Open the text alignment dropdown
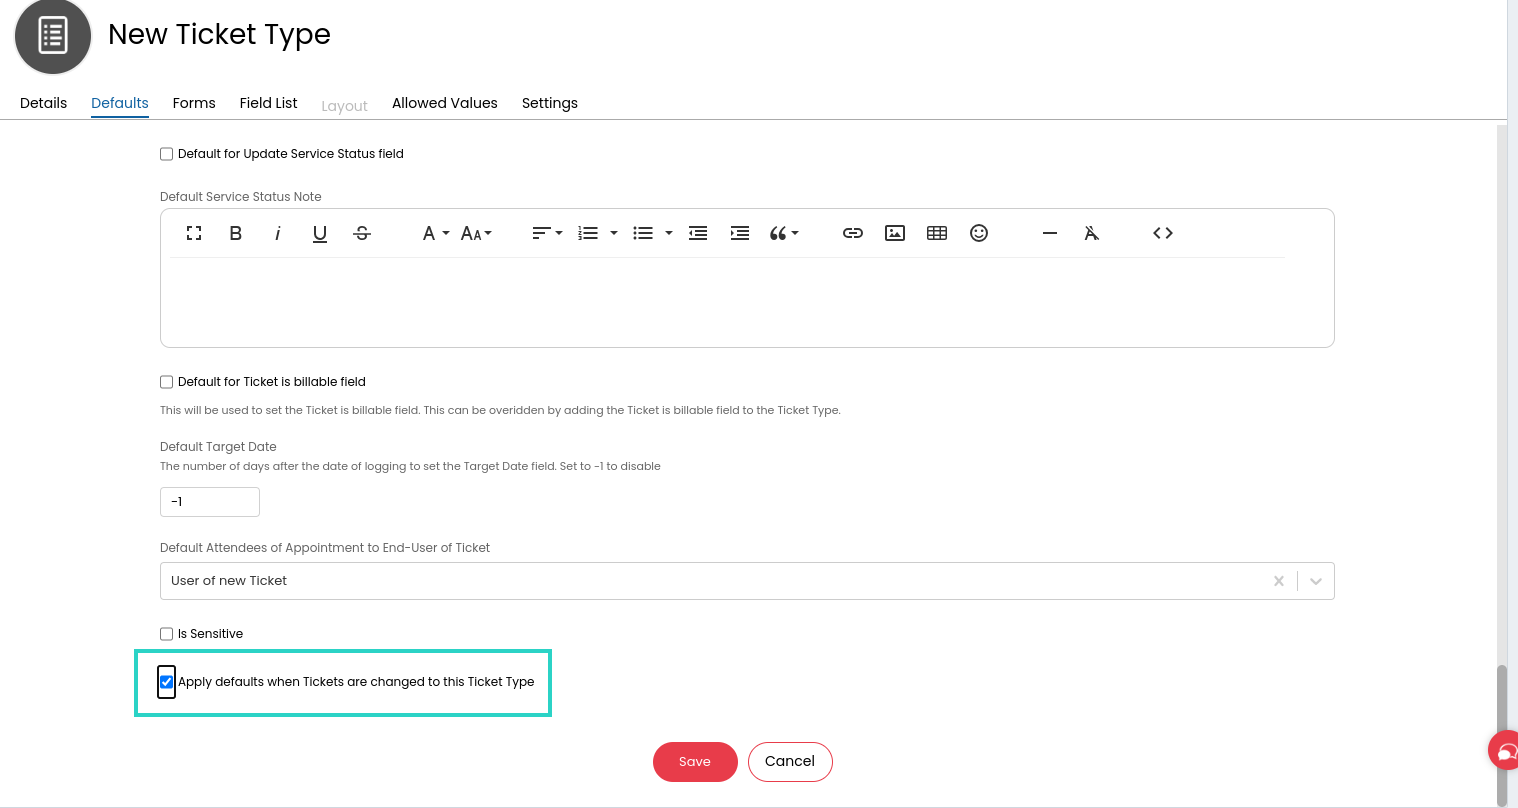 [x=546, y=233]
